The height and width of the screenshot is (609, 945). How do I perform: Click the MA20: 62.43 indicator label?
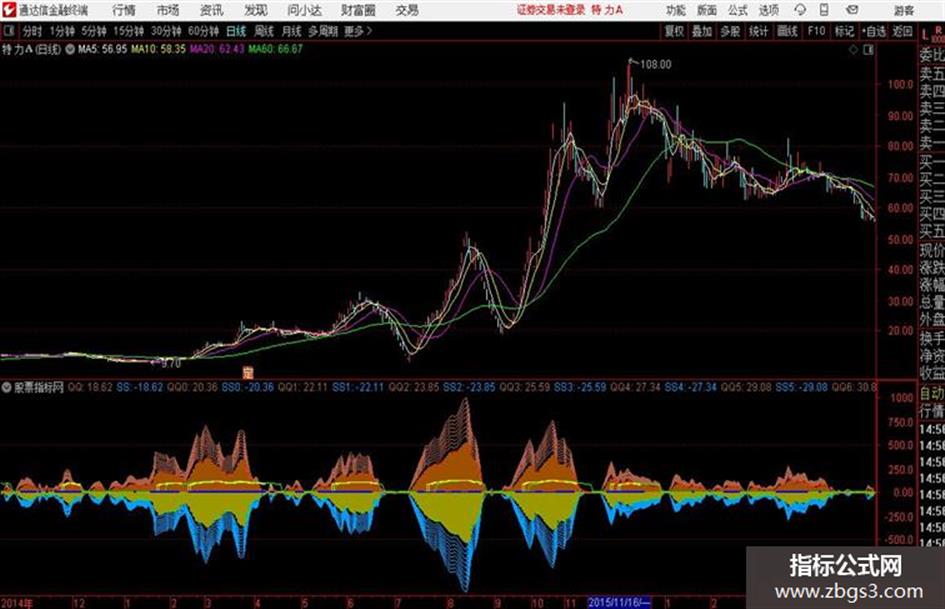click(x=217, y=49)
